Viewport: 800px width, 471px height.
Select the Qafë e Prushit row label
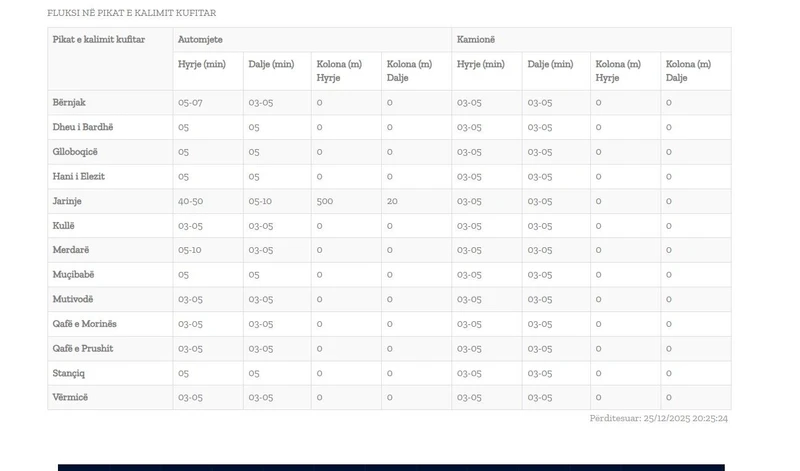click(83, 348)
